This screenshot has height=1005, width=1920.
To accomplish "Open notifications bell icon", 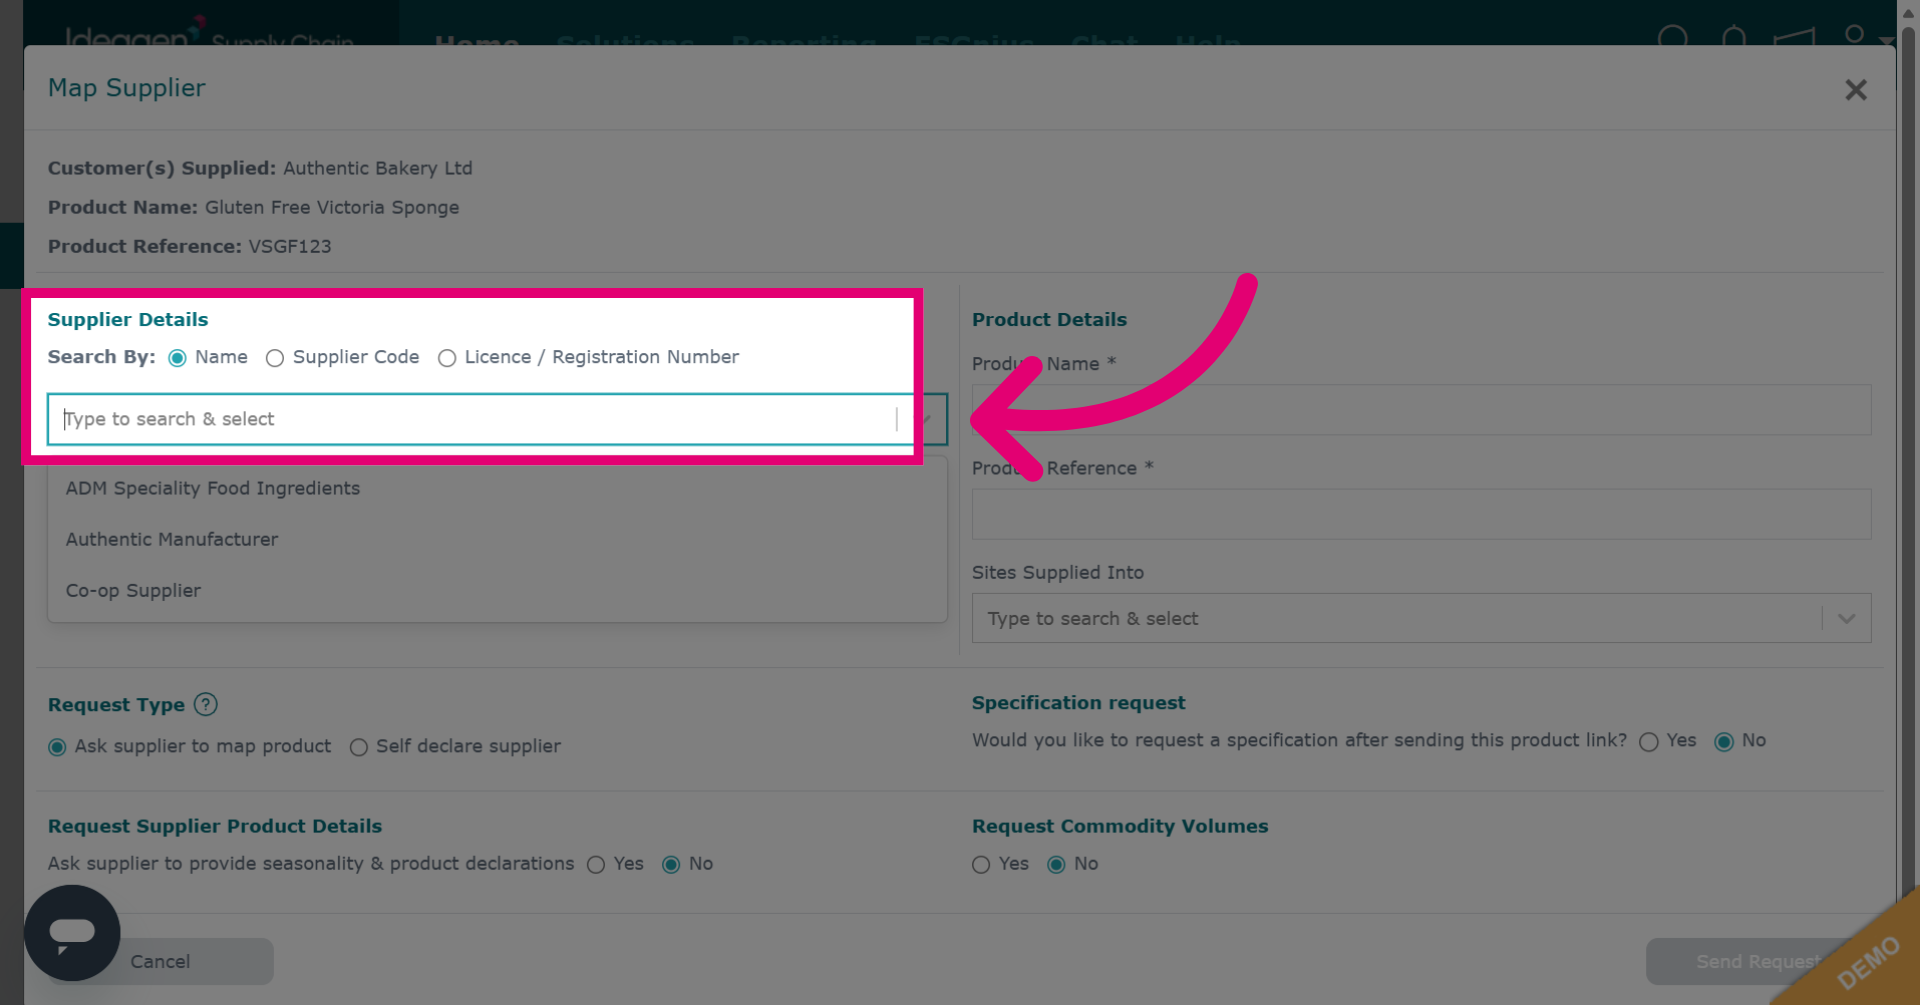I will (1734, 39).
